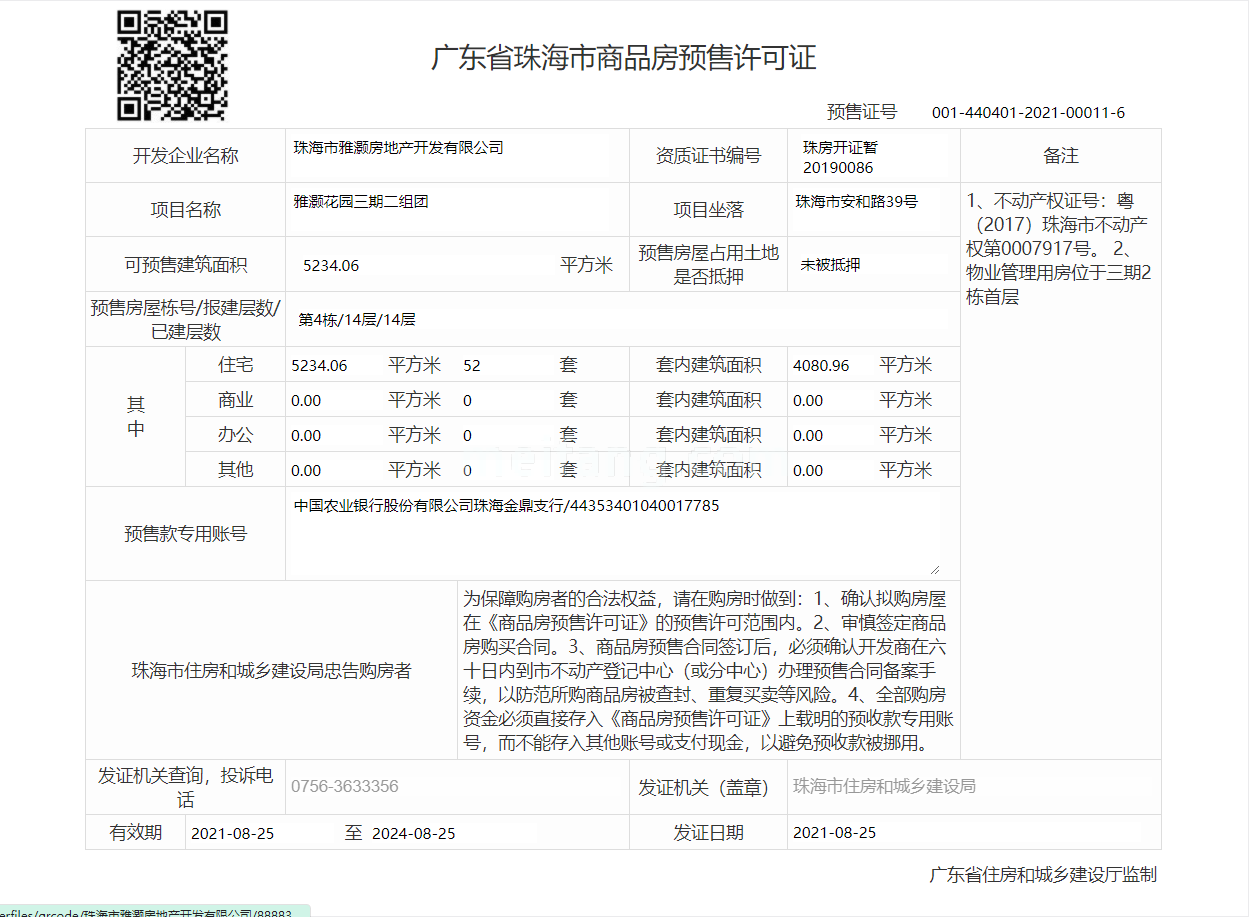Click the complaint phone field 0756-3633356
The width and height of the screenshot is (1249, 917).
[345, 786]
